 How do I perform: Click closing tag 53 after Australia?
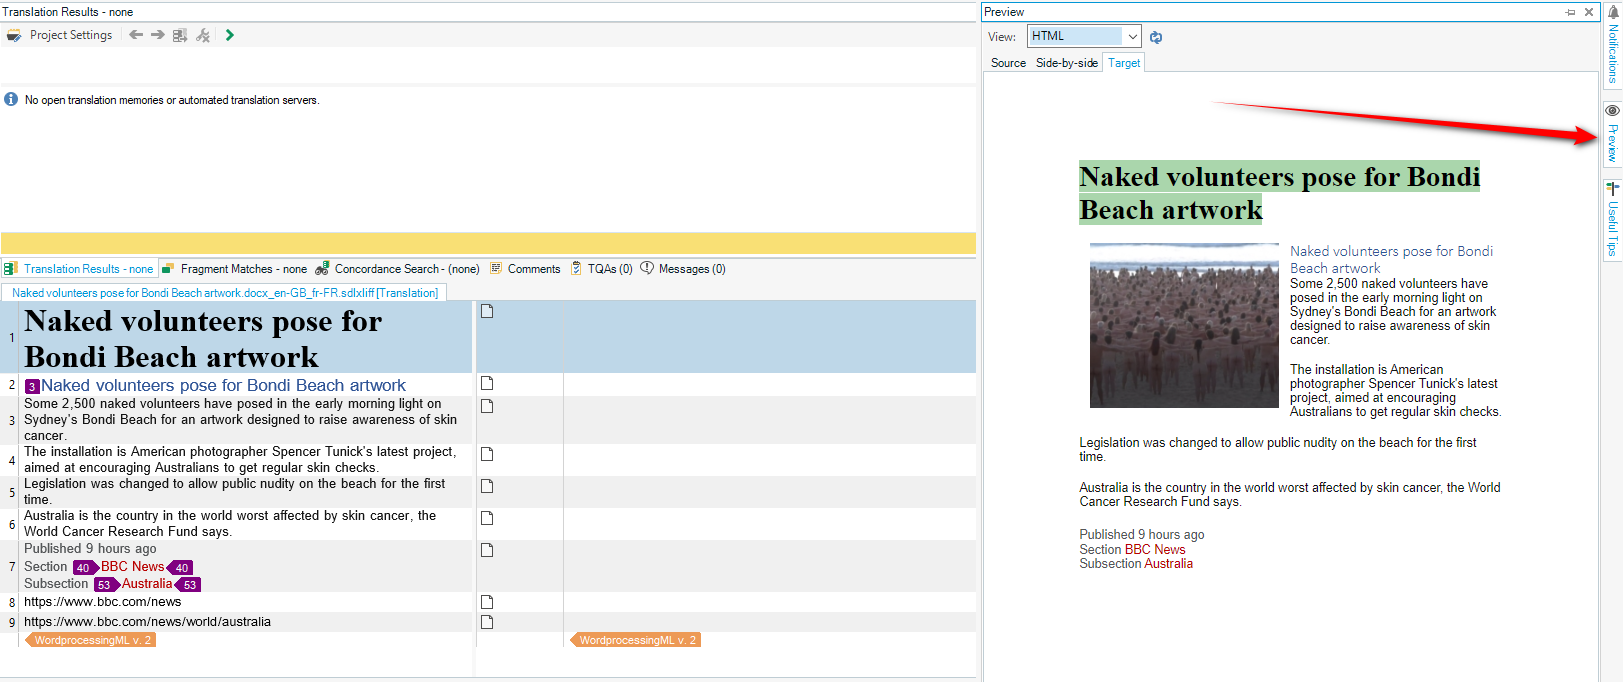point(187,585)
